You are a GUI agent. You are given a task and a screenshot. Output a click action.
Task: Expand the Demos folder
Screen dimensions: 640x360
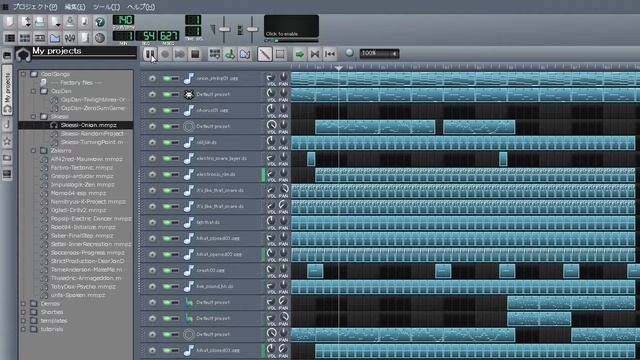click(x=24, y=304)
